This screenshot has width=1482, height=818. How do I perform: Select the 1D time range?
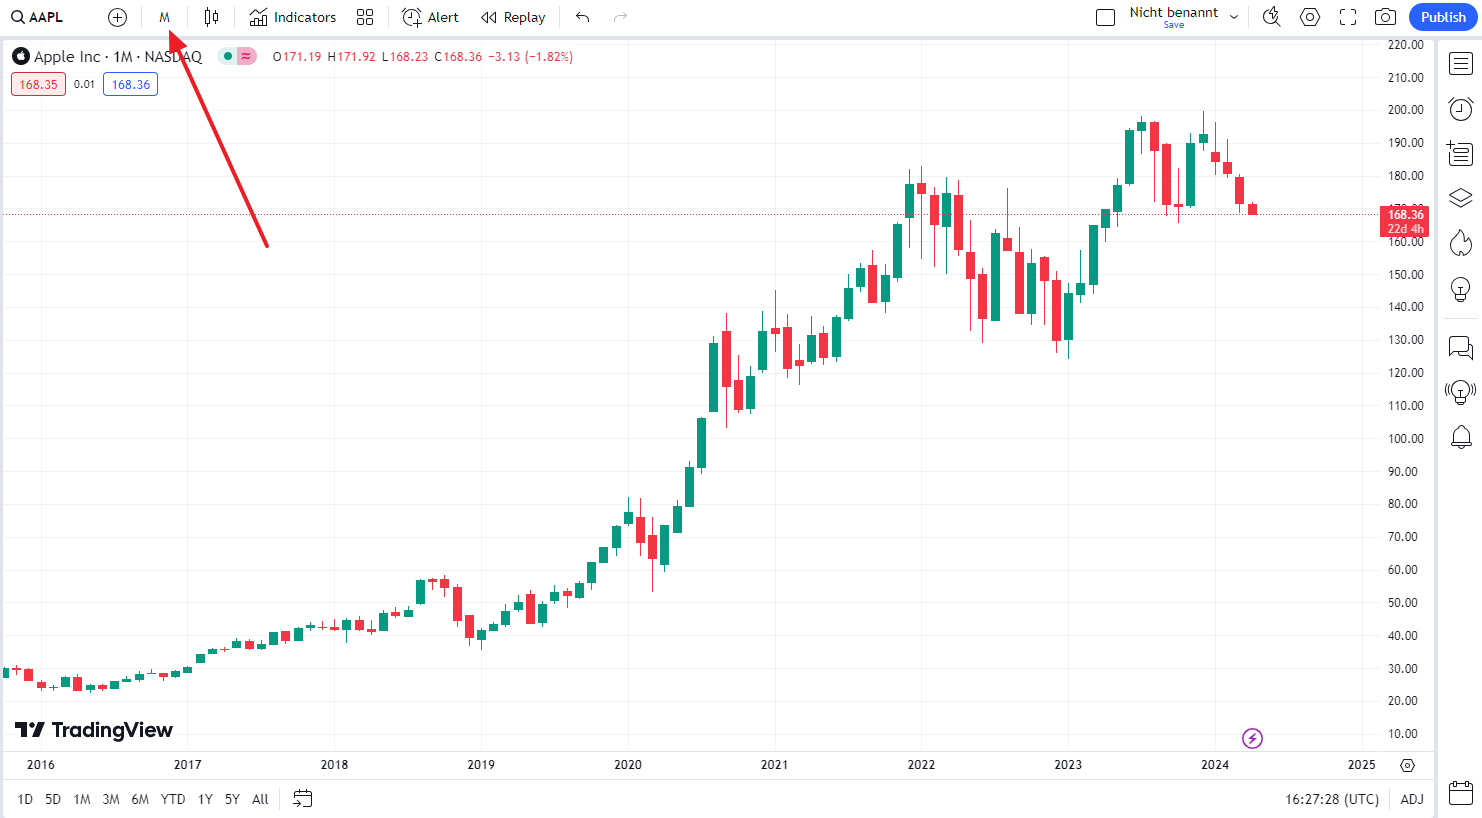(x=25, y=799)
